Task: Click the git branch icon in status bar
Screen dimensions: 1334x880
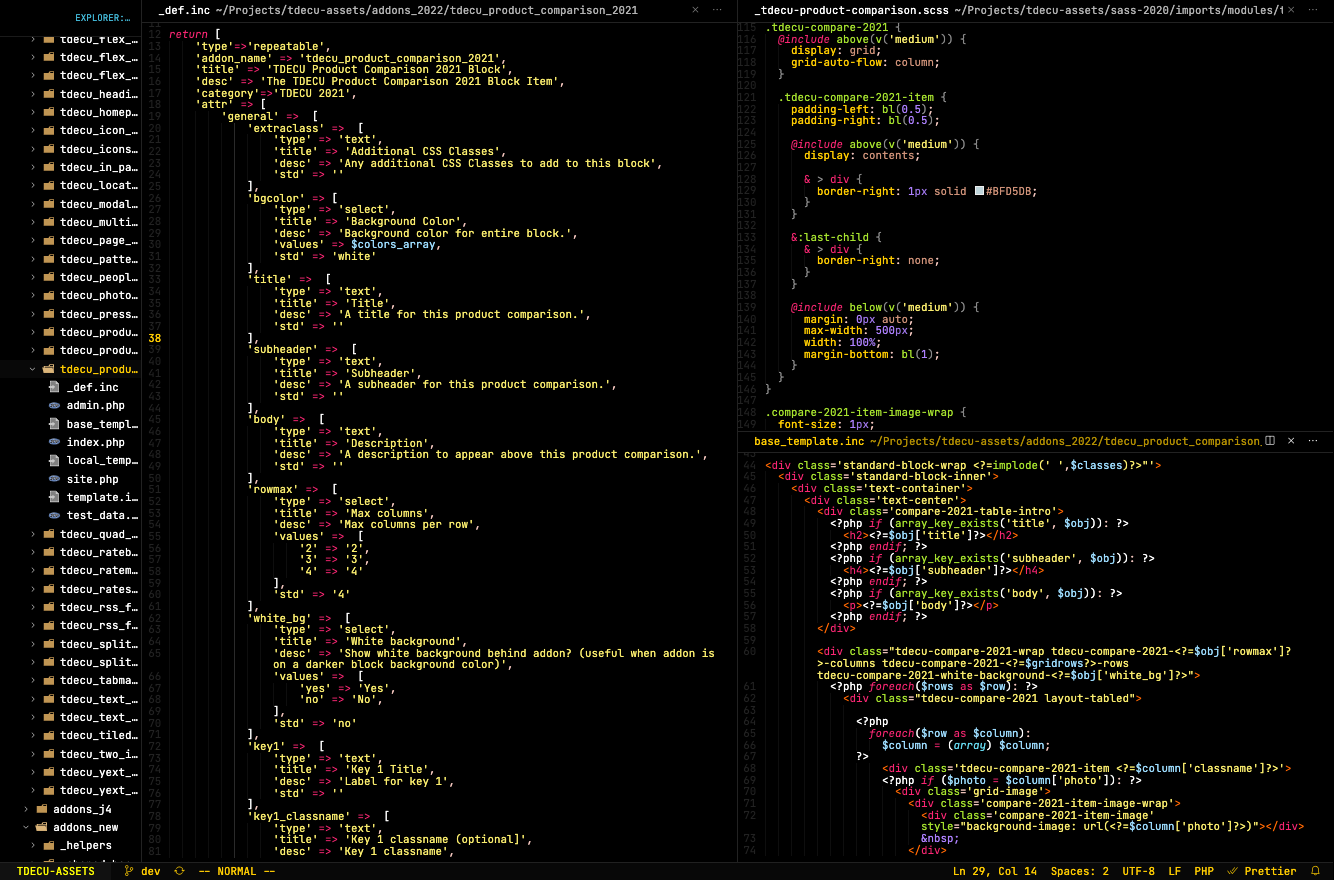Action: point(129,871)
